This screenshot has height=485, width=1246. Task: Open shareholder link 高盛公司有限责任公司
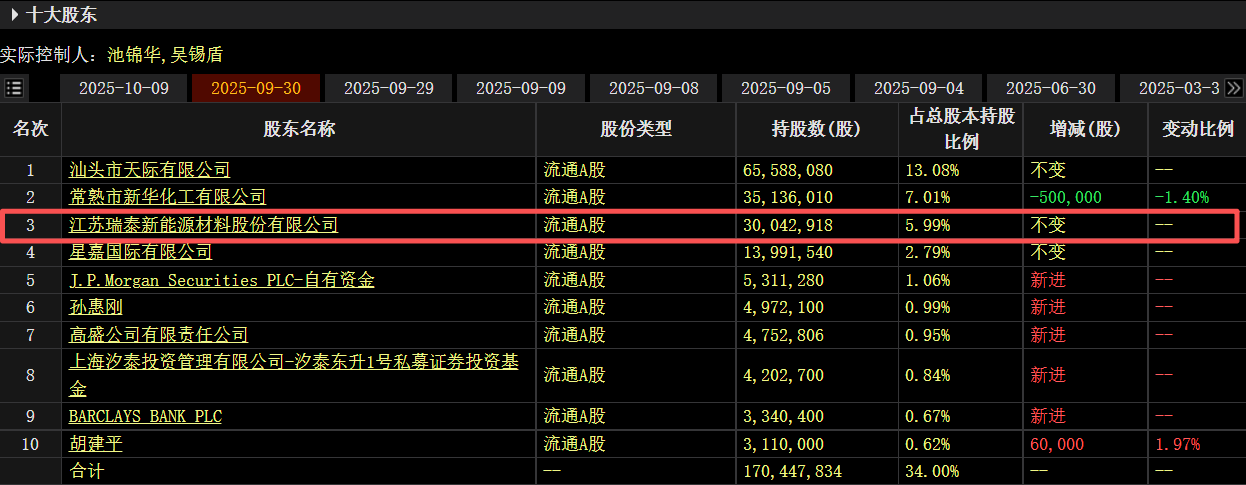coord(158,335)
